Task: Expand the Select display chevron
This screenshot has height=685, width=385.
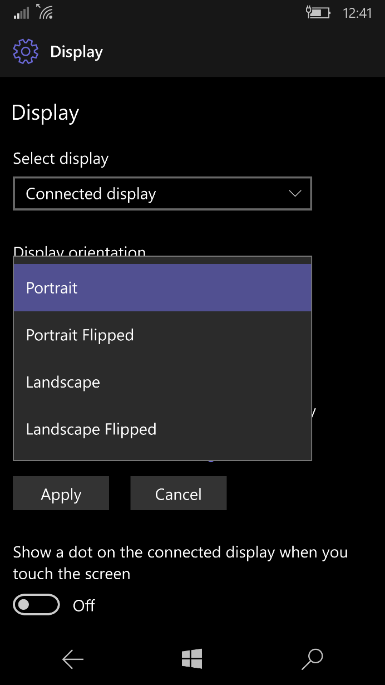Action: pyautogui.click(x=295, y=193)
